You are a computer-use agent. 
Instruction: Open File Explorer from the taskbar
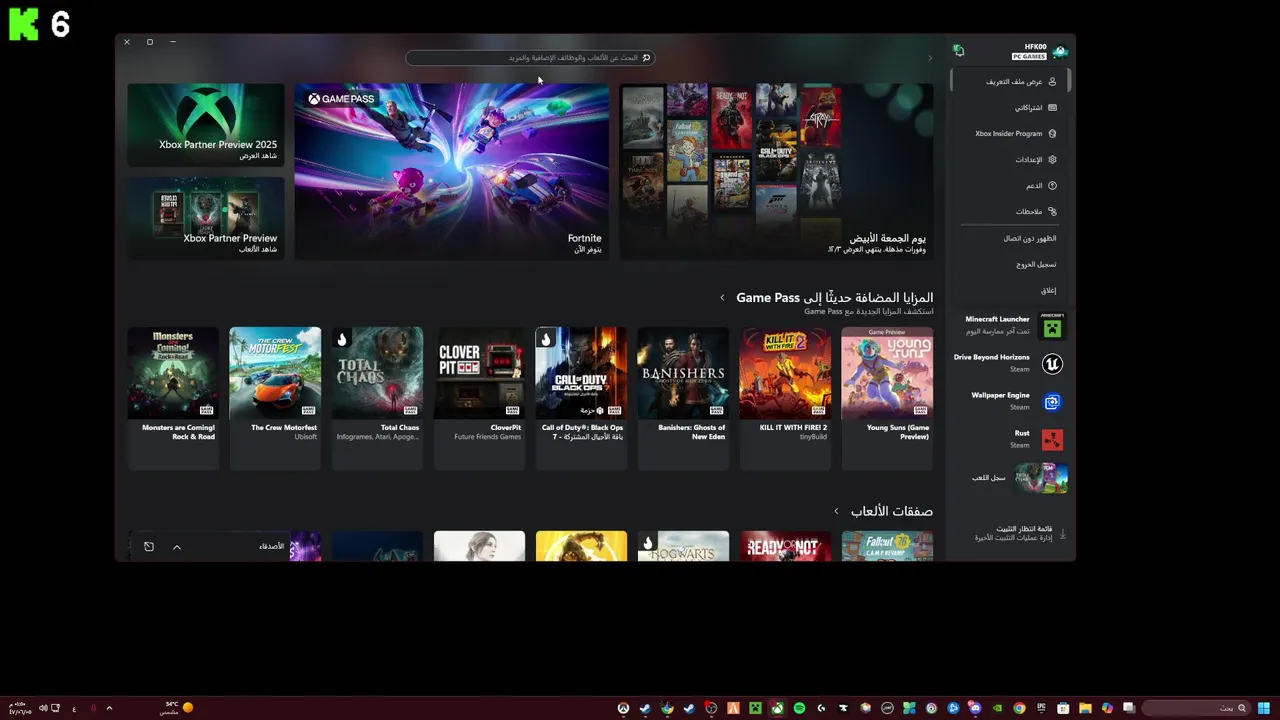point(1084,708)
